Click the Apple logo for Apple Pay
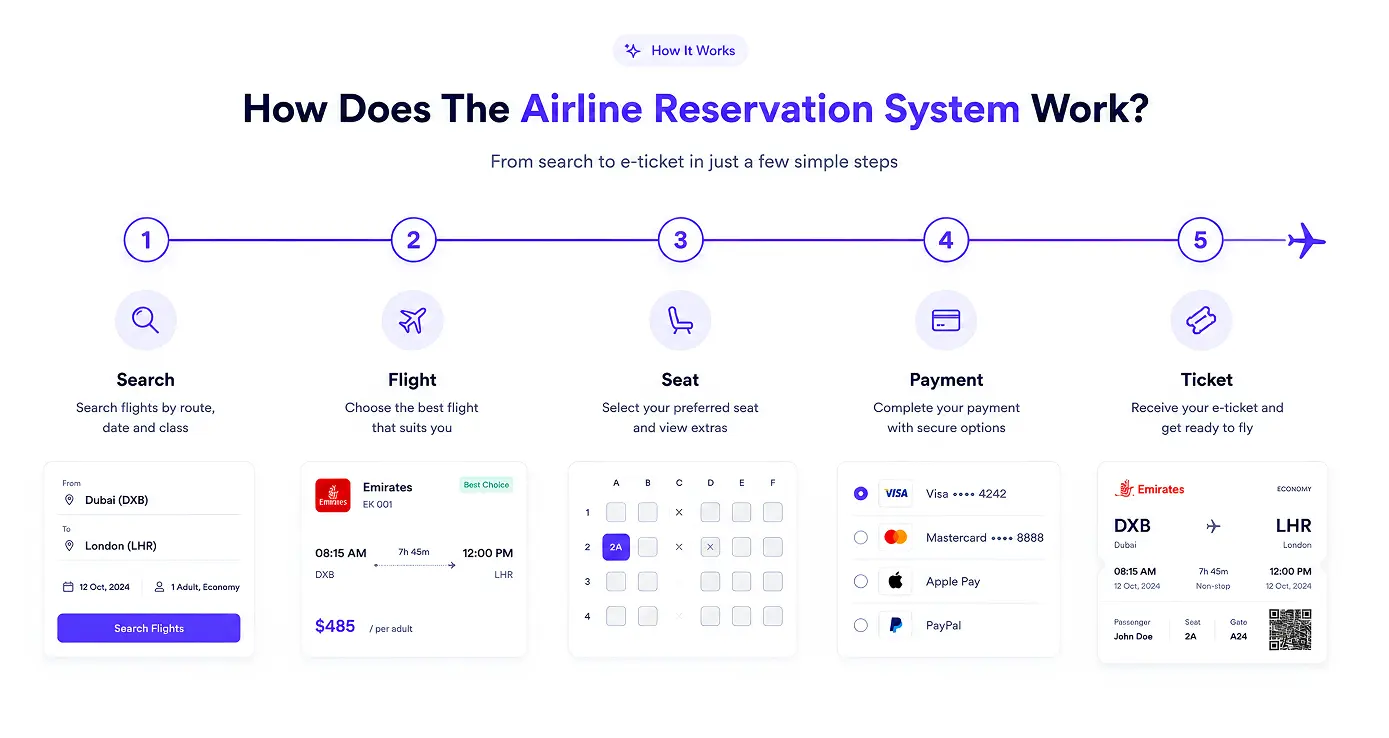This screenshot has width=1389, height=738. [x=896, y=581]
